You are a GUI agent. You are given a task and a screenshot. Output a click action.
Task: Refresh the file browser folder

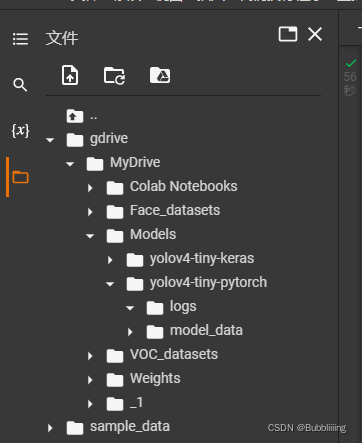click(x=114, y=76)
